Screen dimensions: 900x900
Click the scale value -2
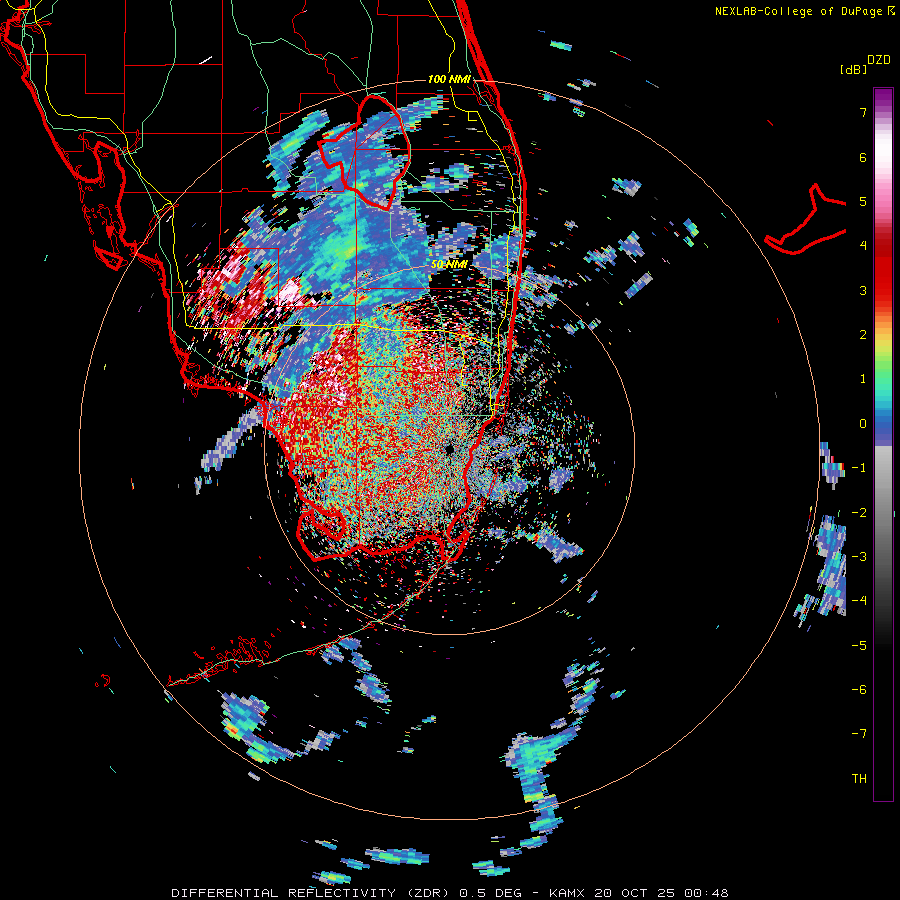click(x=859, y=513)
